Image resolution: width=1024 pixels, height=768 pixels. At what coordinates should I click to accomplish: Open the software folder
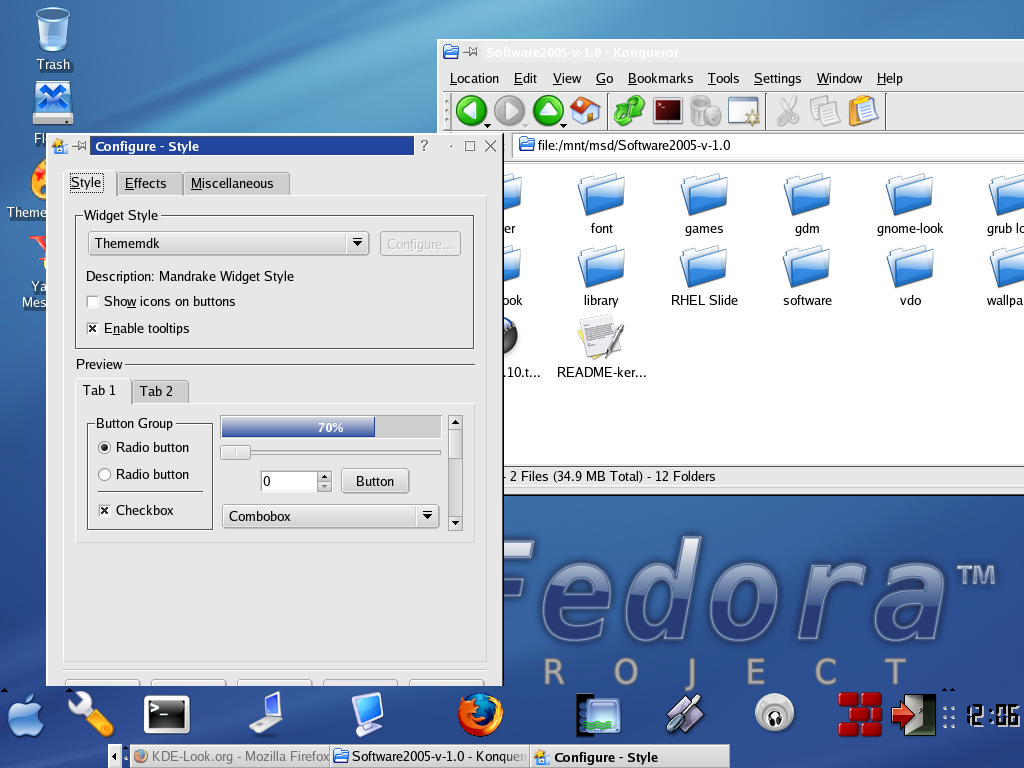pyautogui.click(x=807, y=276)
